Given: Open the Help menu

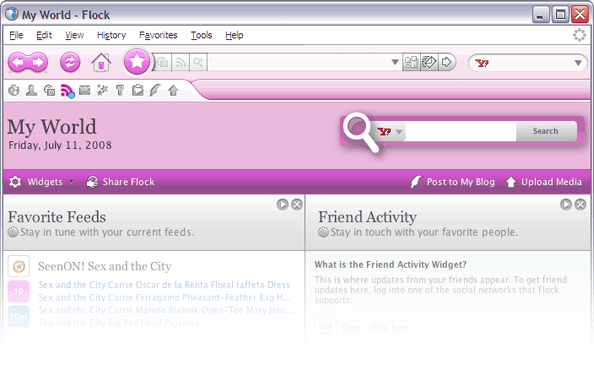Looking at the screenshot, I should coord(234,35).
